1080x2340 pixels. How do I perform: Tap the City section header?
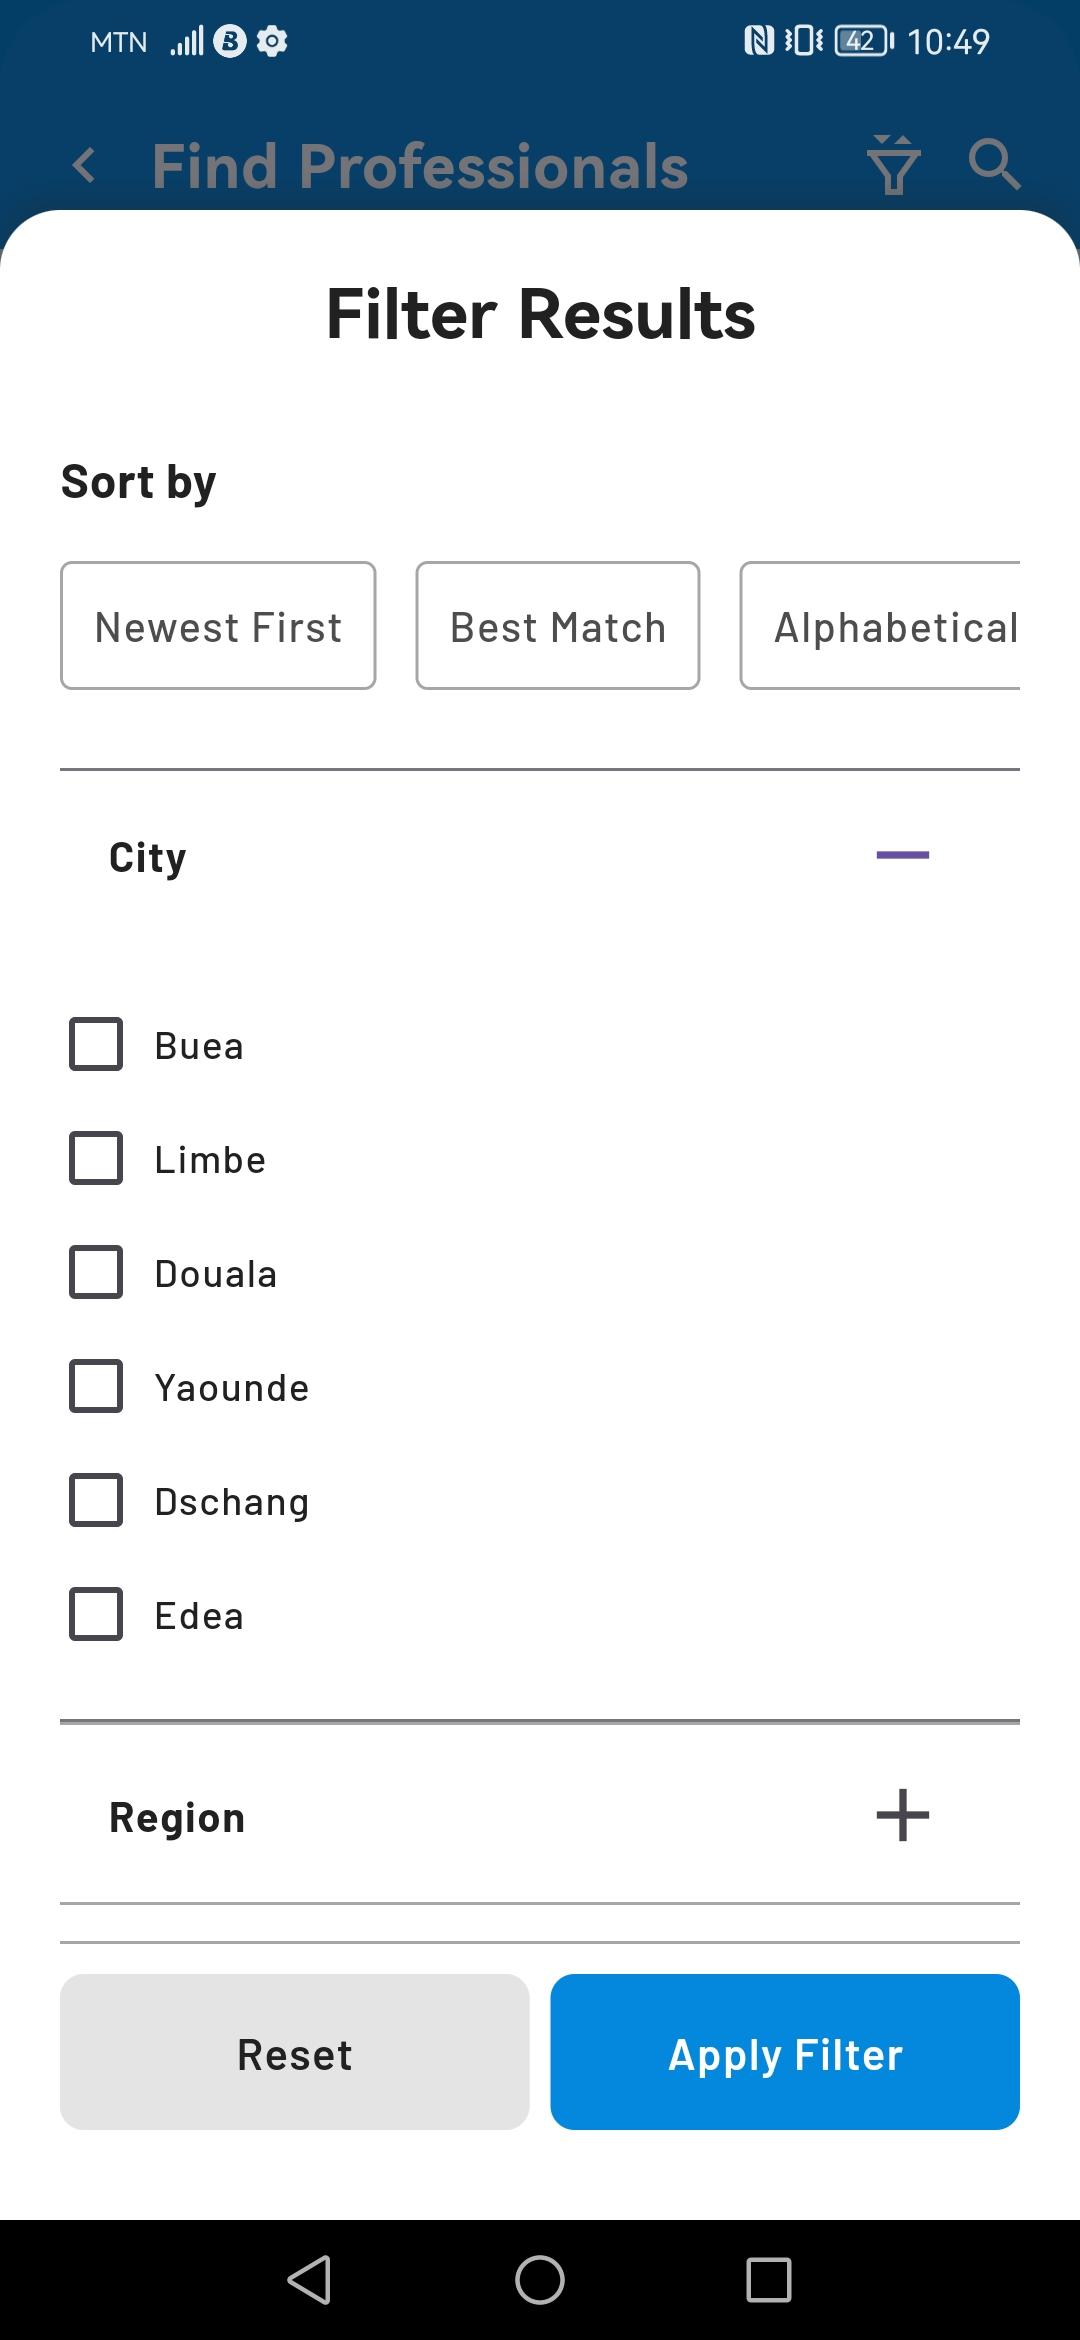540,857
